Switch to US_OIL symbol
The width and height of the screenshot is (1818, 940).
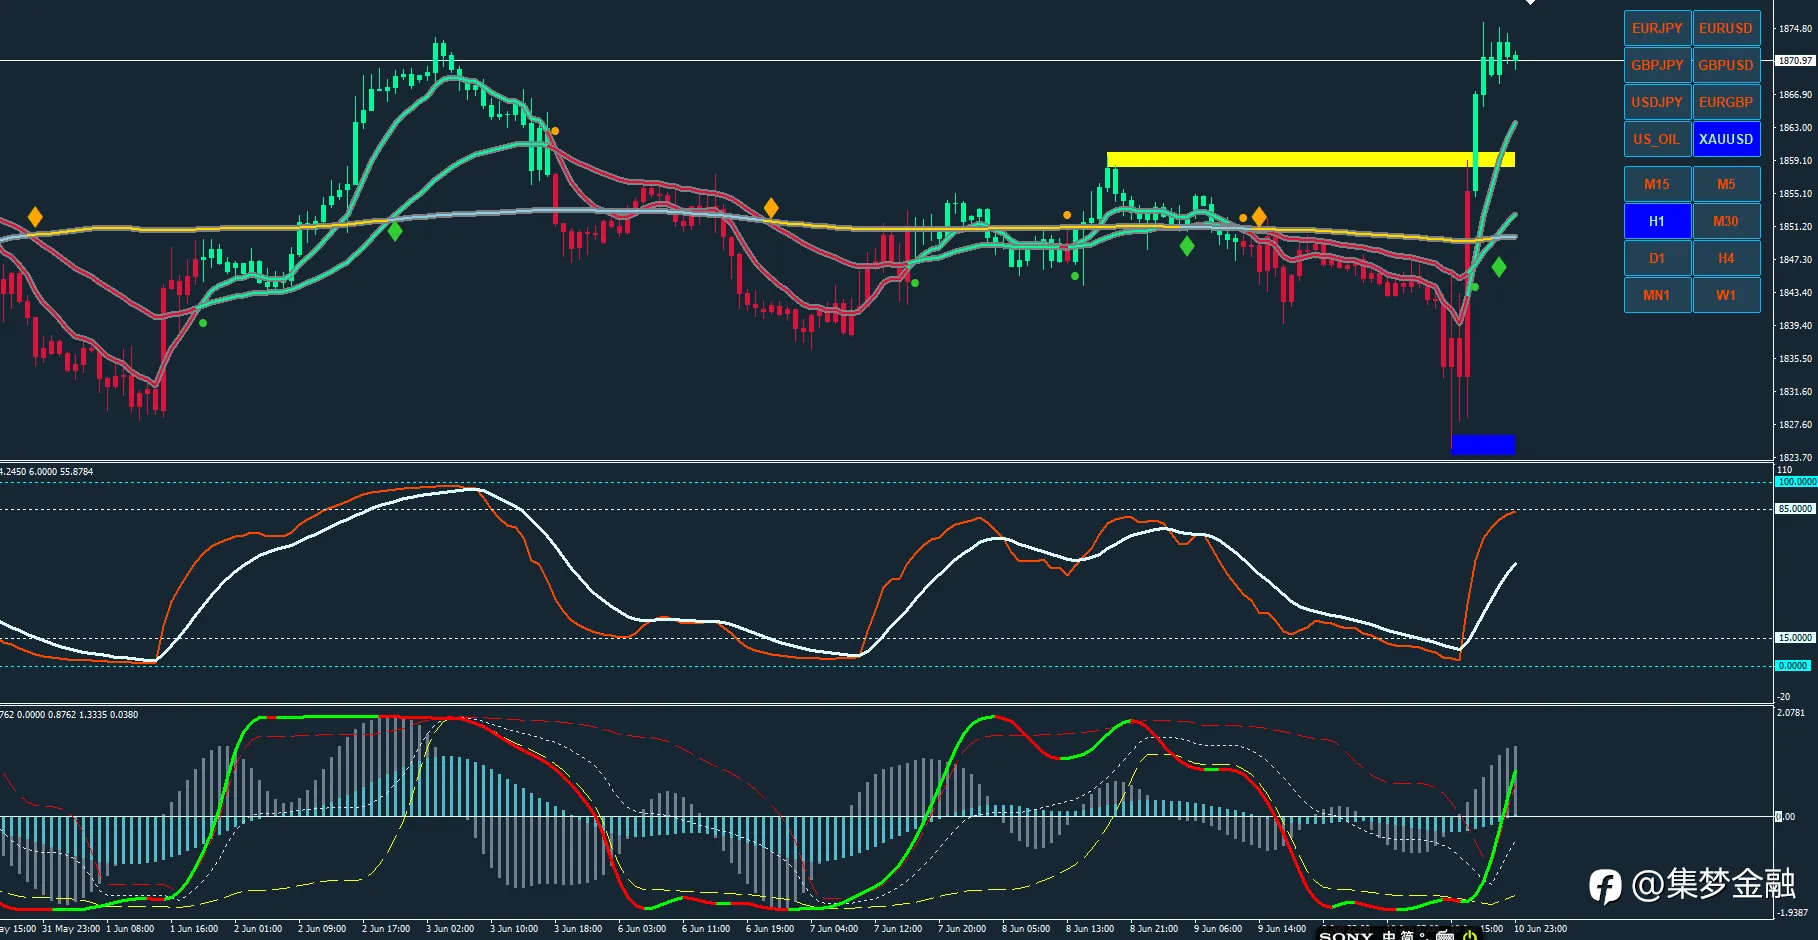click(1657, 139)
